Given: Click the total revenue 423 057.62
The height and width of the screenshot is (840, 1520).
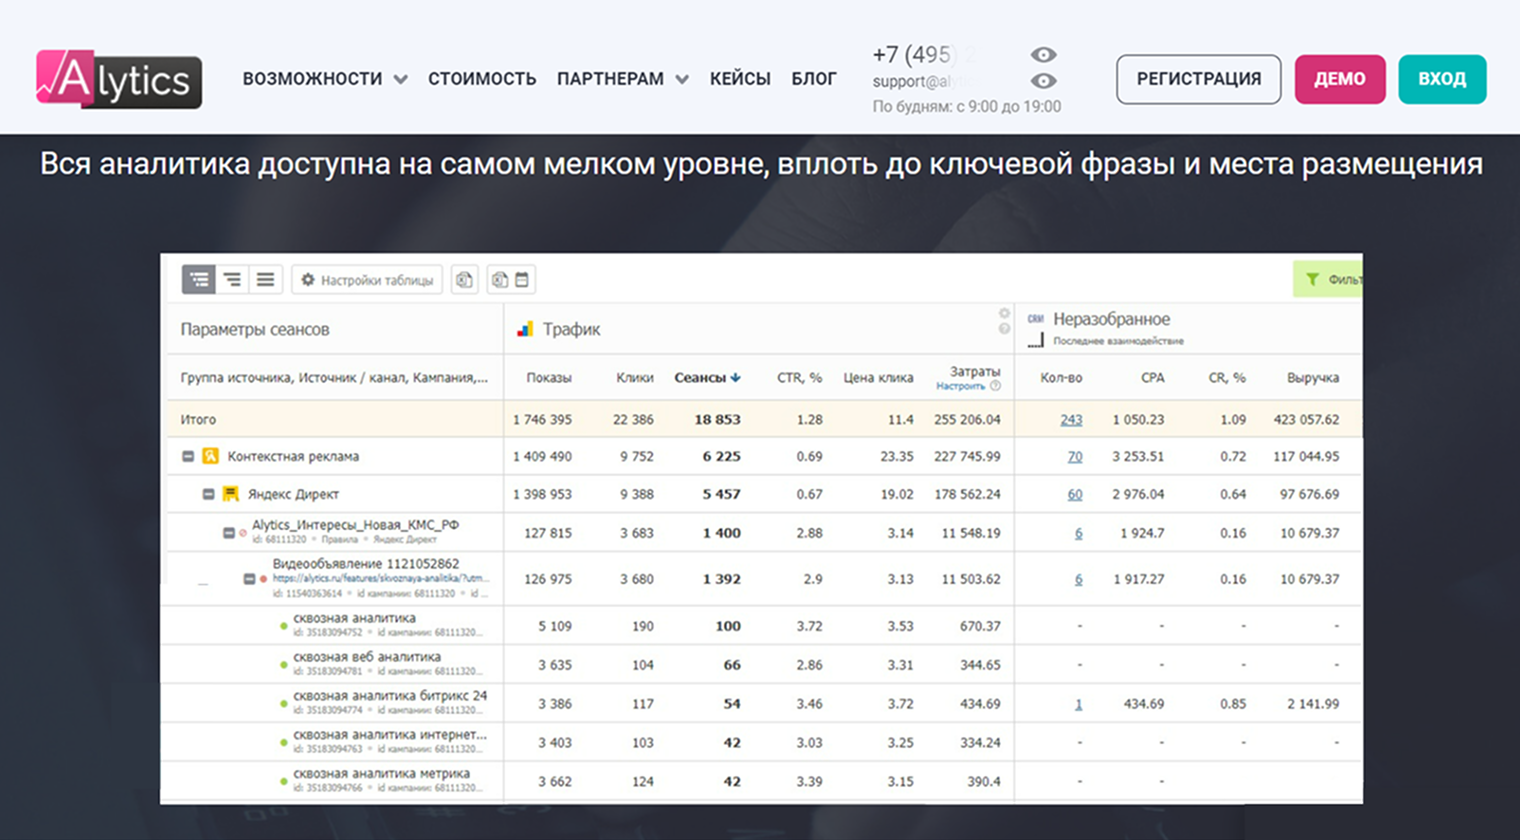Looking at the screenshot, I should [1306, 420].
